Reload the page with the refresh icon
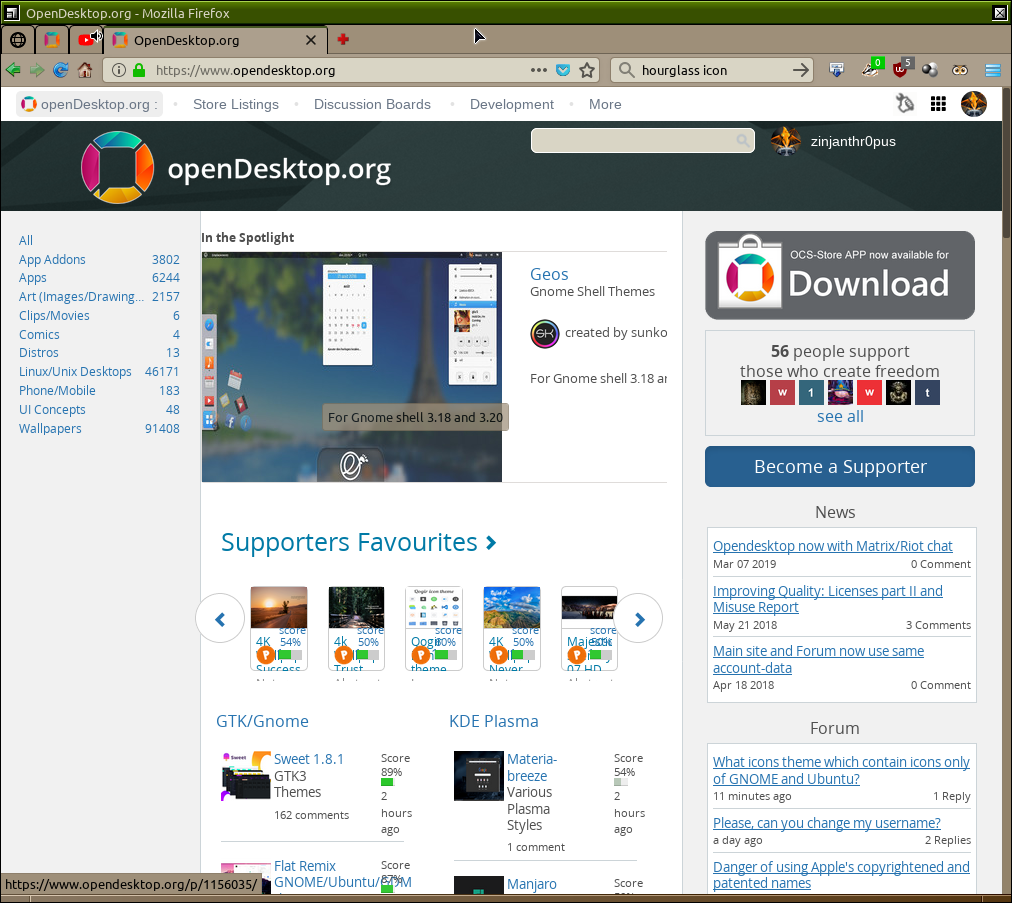Viewport: 1012px width, 903px height. click(x=61, y=70)
